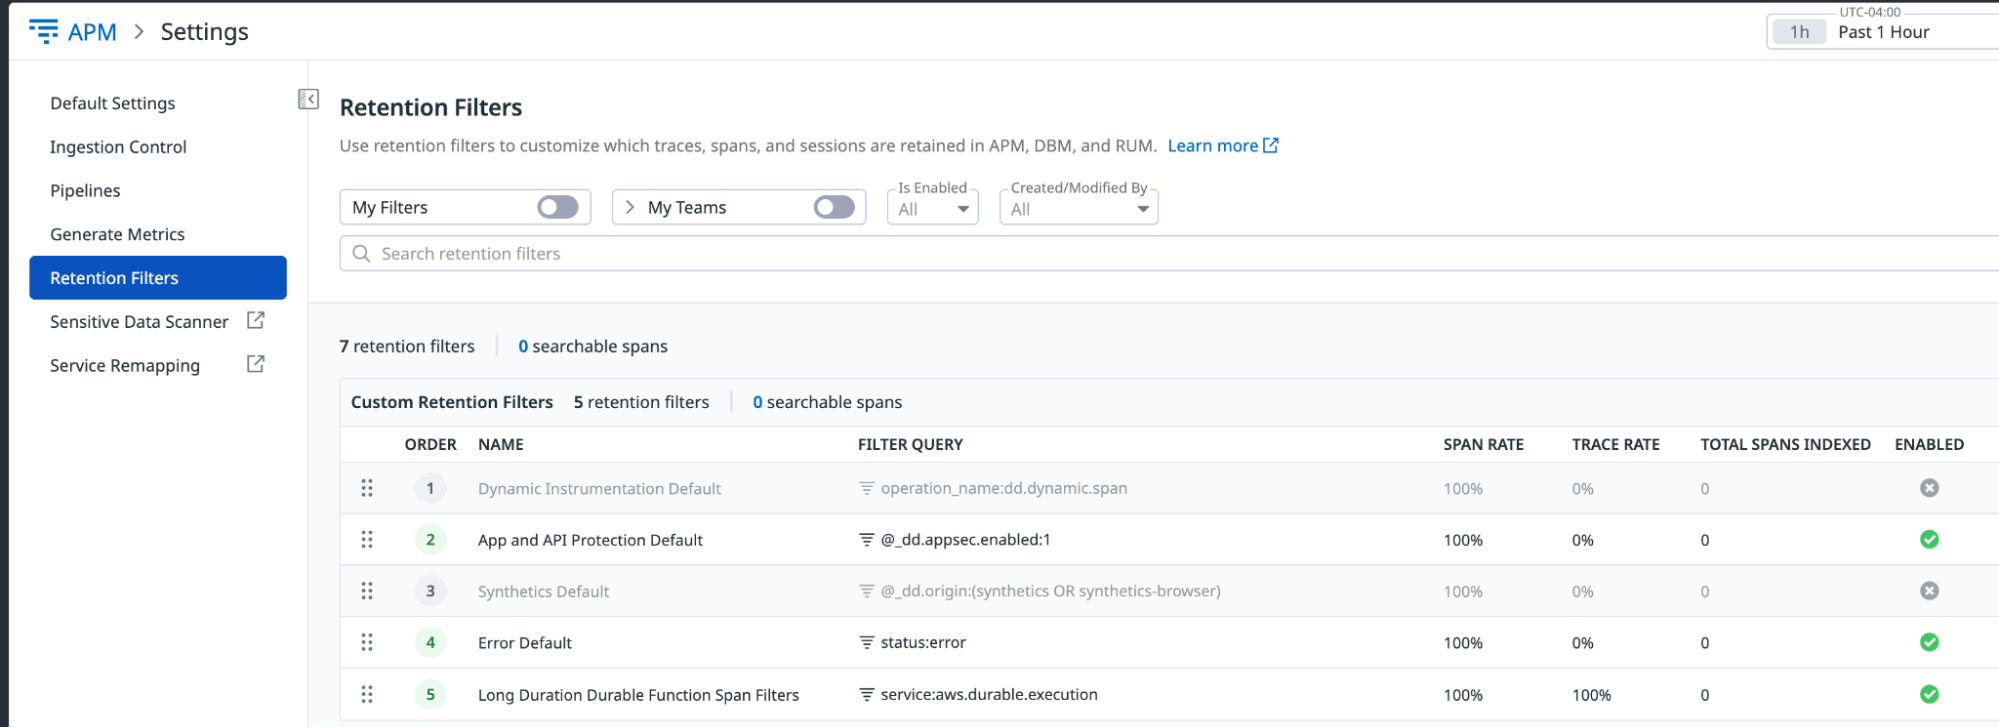The image size is (1999, 728).
Task: Open Sensitive Data Scanner section
Action: click(139, 322)
